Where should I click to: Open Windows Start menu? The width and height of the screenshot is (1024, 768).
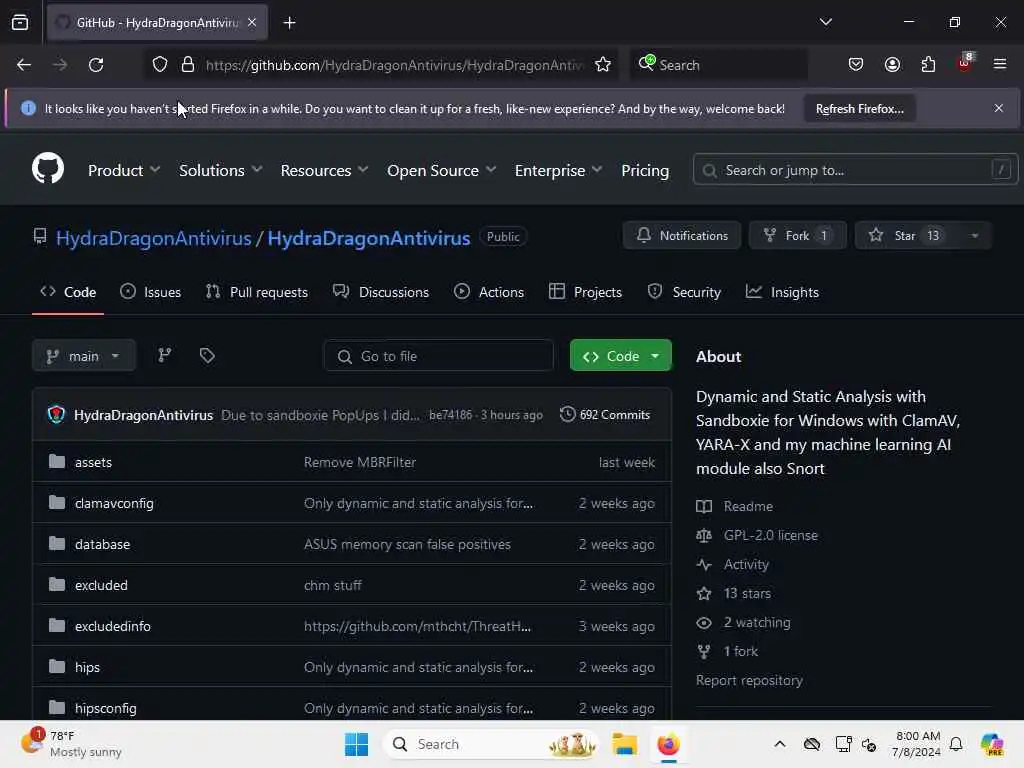click(357, 744)
